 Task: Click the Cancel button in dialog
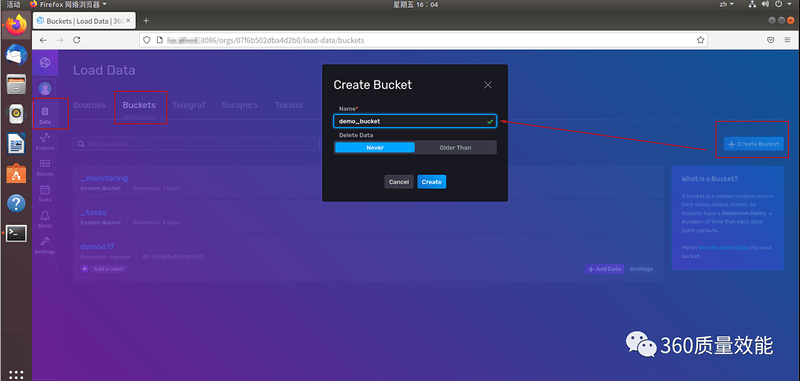398,182
